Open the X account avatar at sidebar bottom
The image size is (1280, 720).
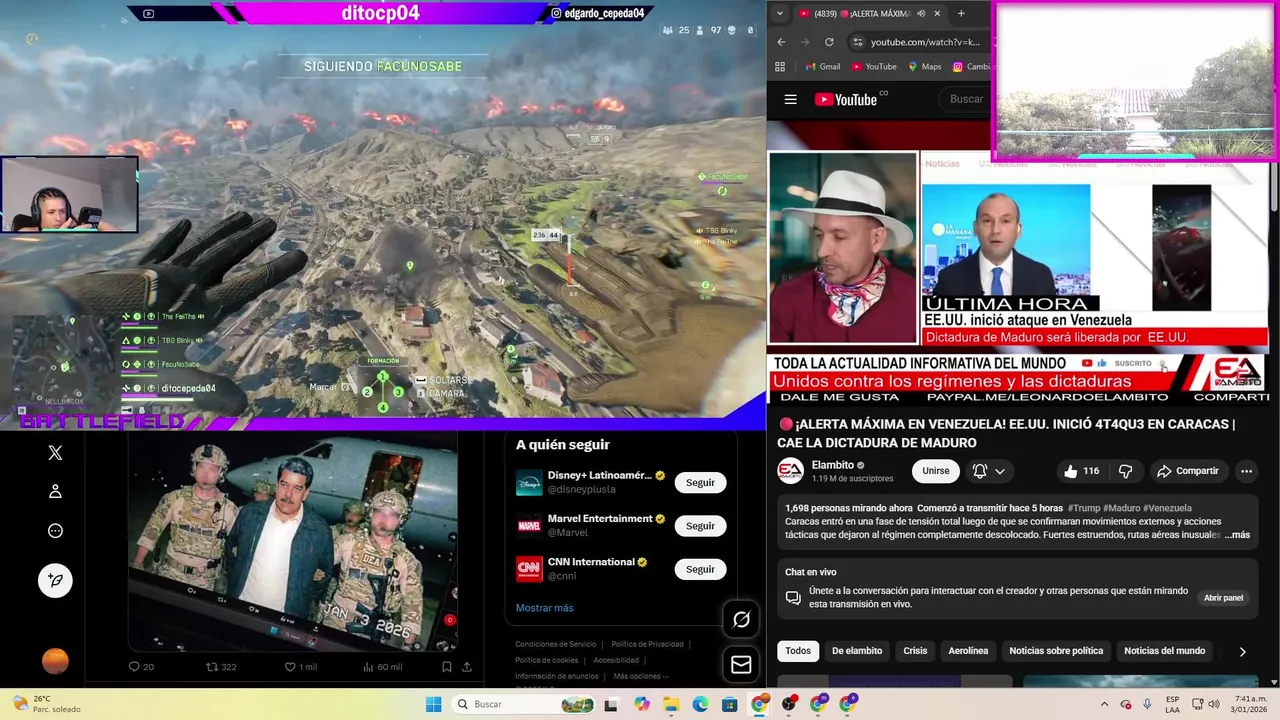pyautogui.click(x=55, y=661)
